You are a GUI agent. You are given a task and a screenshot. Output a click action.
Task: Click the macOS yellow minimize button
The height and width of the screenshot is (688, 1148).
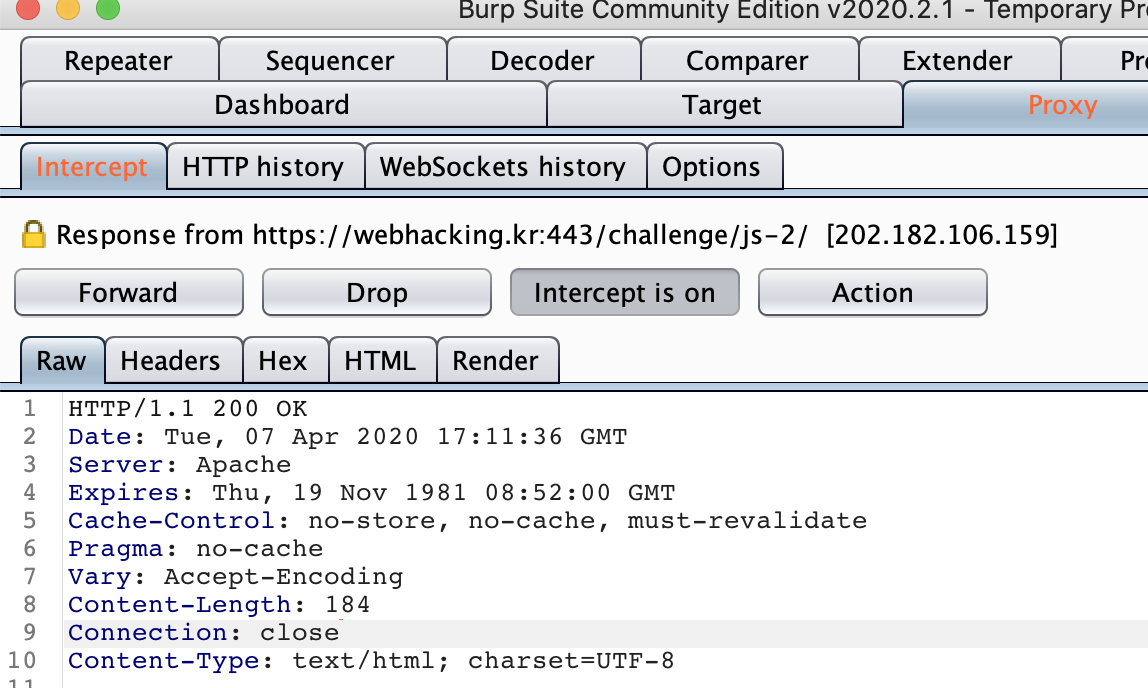67,9
